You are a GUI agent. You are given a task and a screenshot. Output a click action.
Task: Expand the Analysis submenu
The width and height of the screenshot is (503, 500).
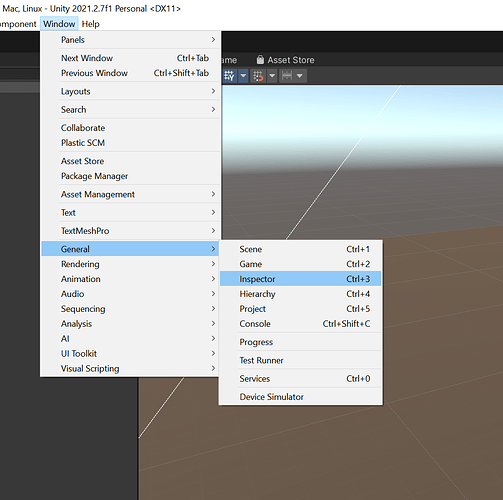(x=130, y=324)
